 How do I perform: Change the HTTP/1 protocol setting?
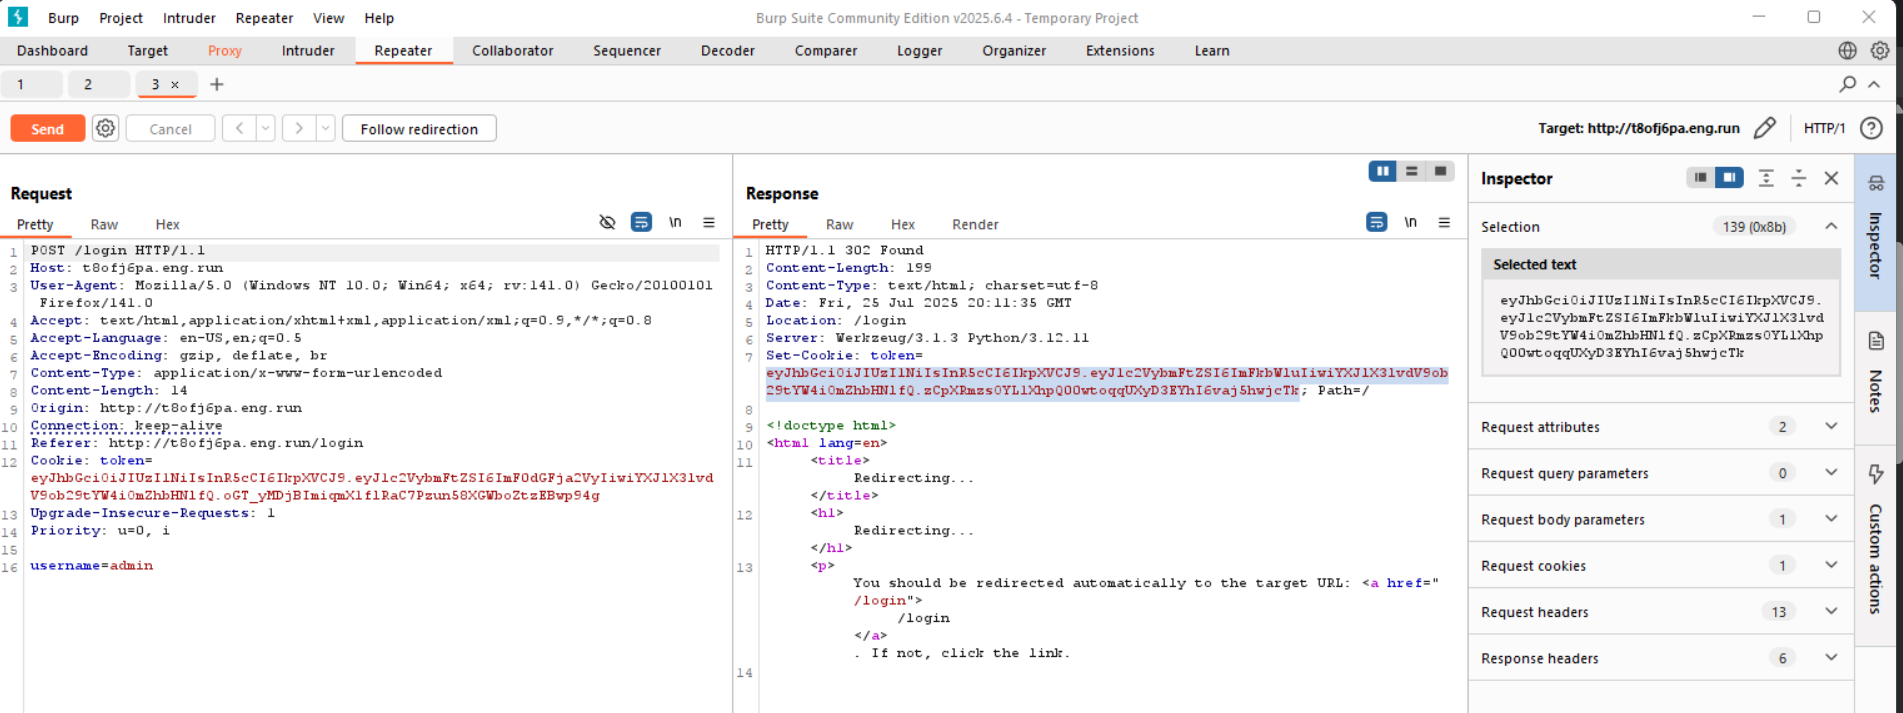(x=1824, y=128)
